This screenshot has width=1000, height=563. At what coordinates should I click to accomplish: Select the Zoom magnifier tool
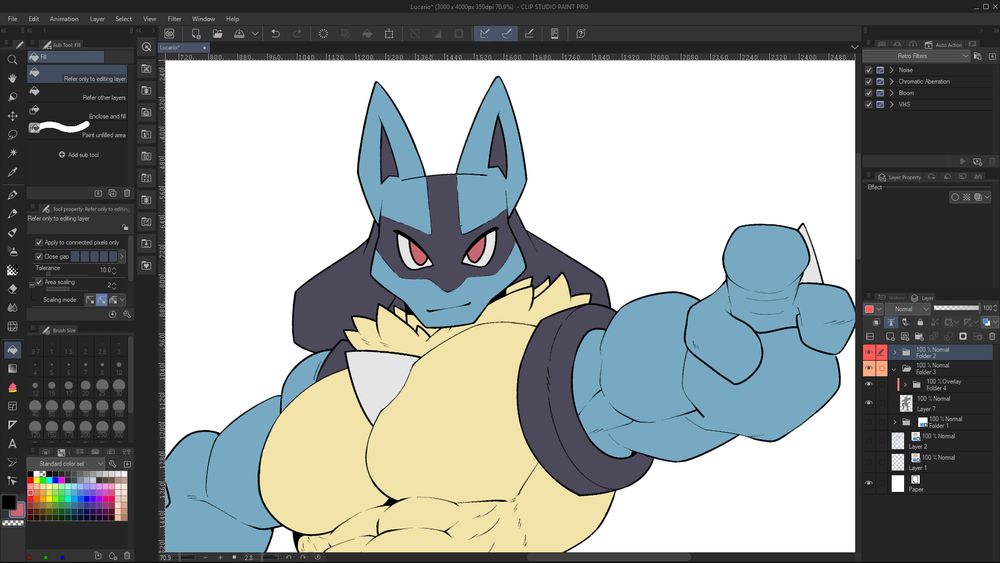(x=12, y=60)
